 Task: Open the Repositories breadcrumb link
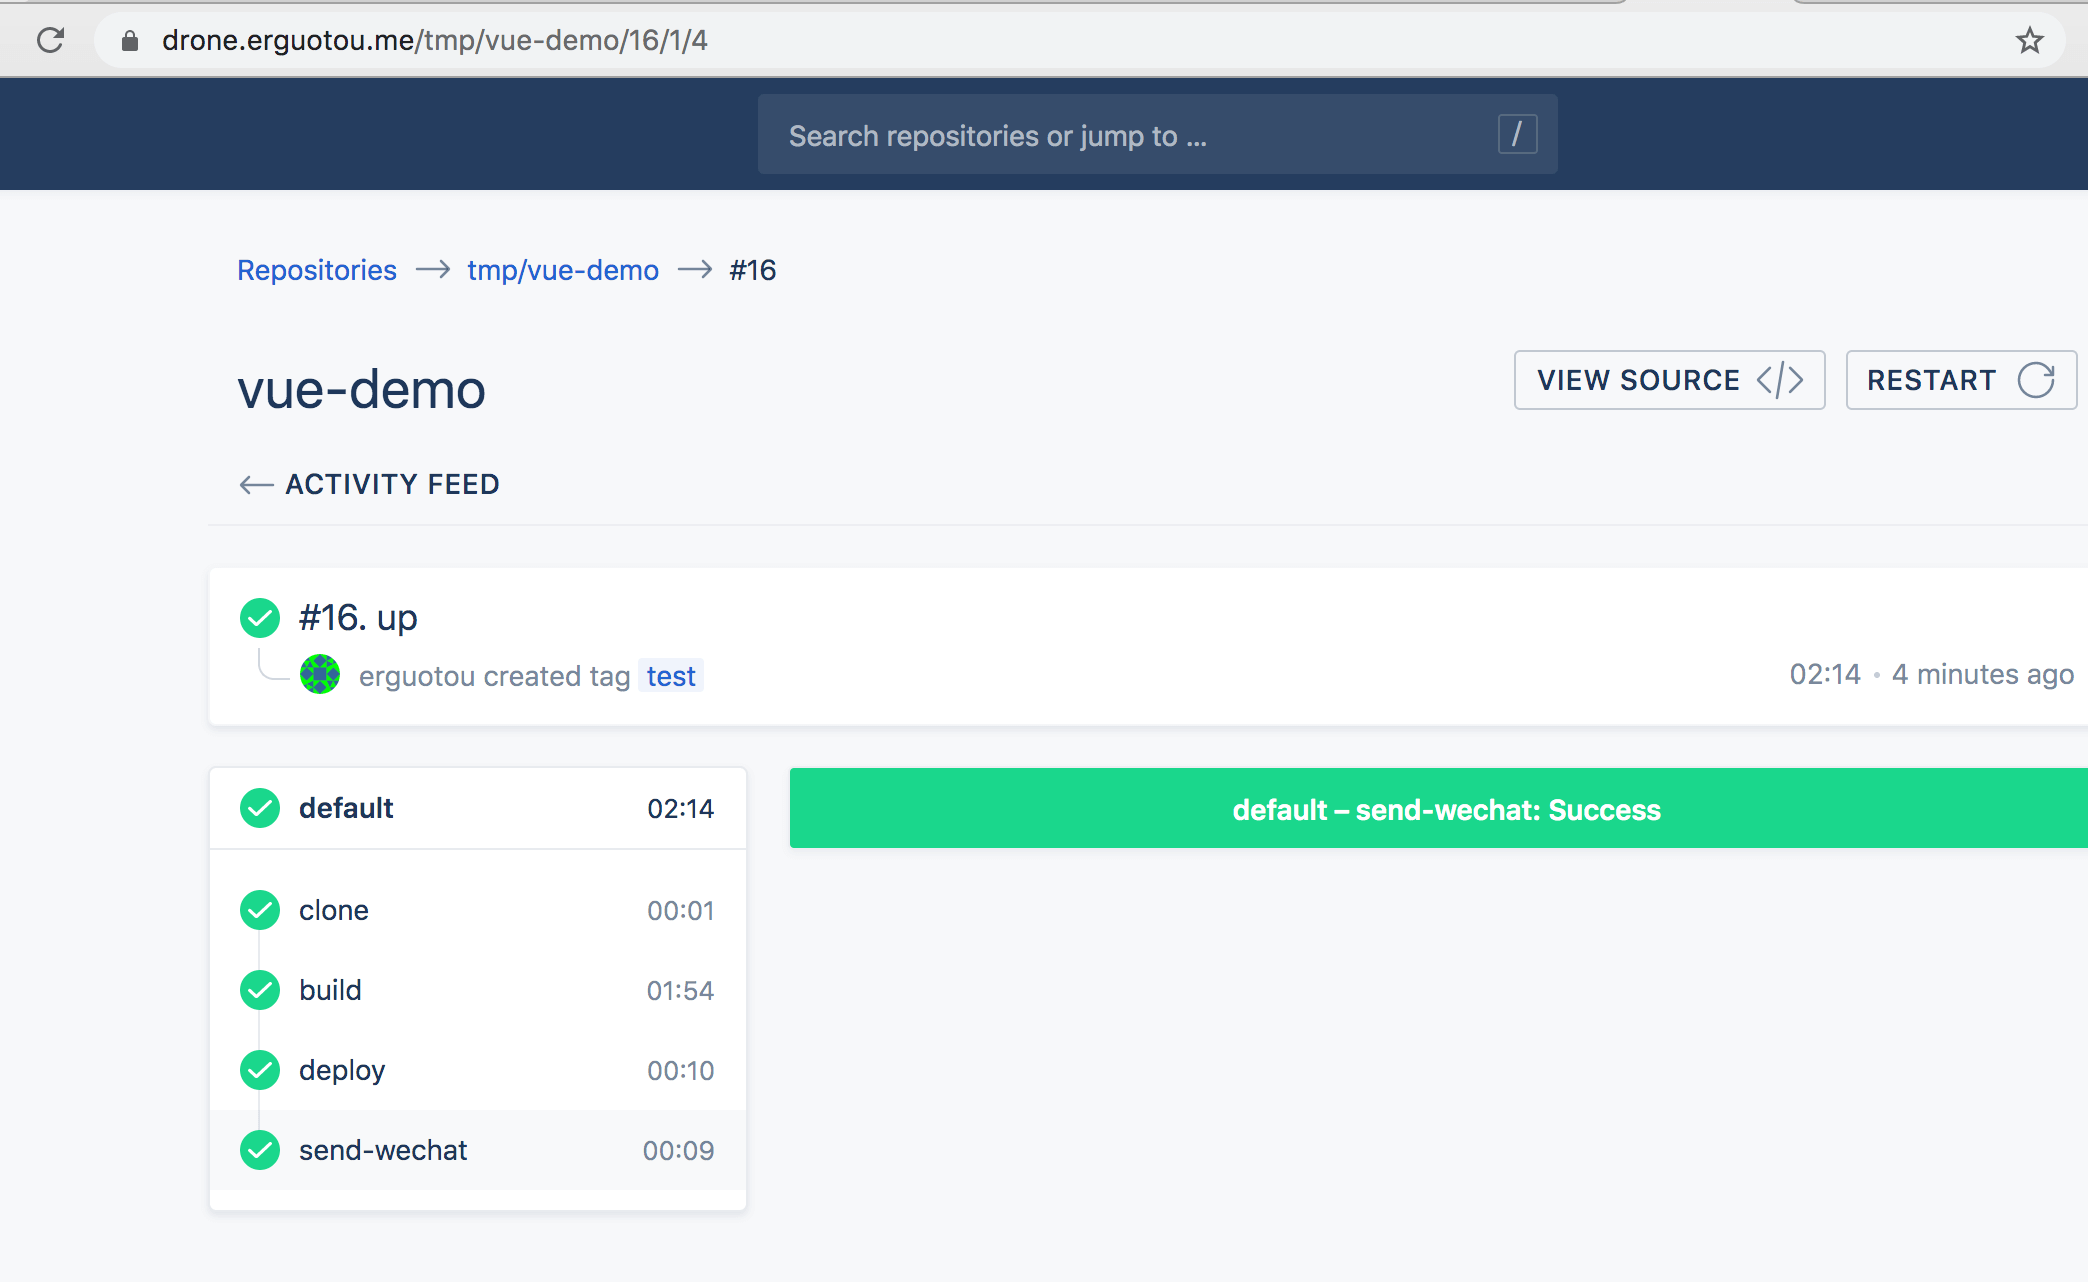pyautogui.click(x=317, y=270)
